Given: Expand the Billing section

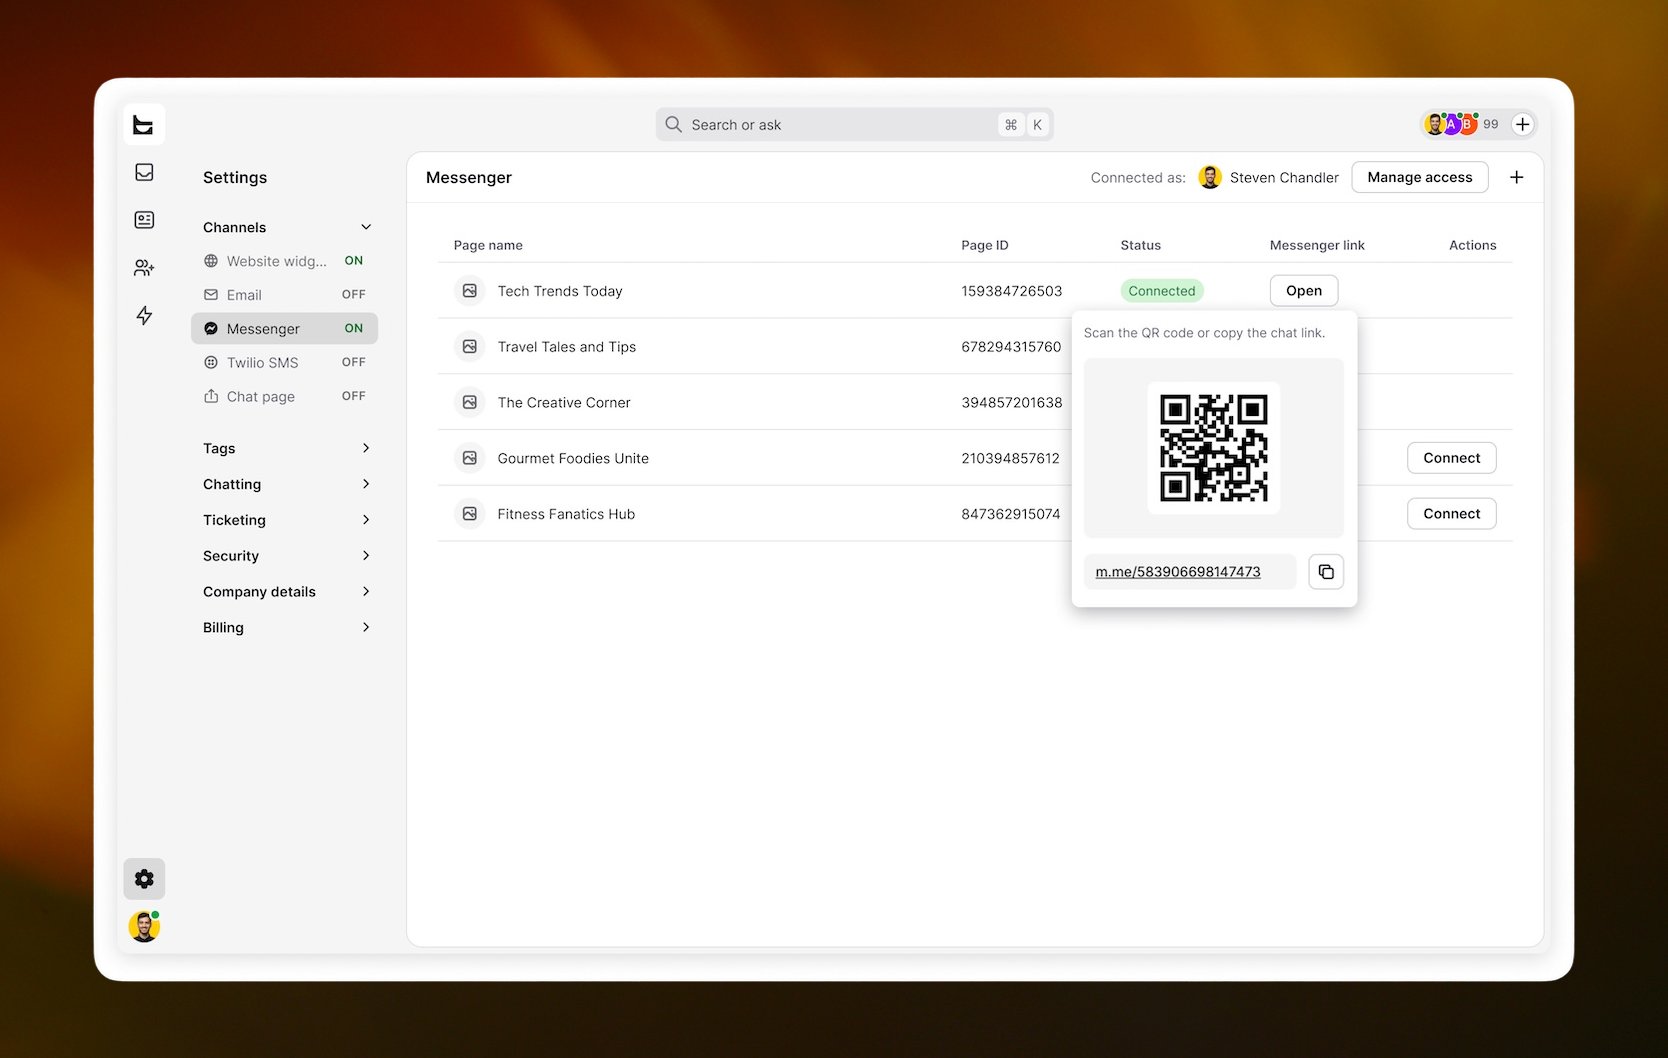Looking at the screenshot, I should point(286,628).
